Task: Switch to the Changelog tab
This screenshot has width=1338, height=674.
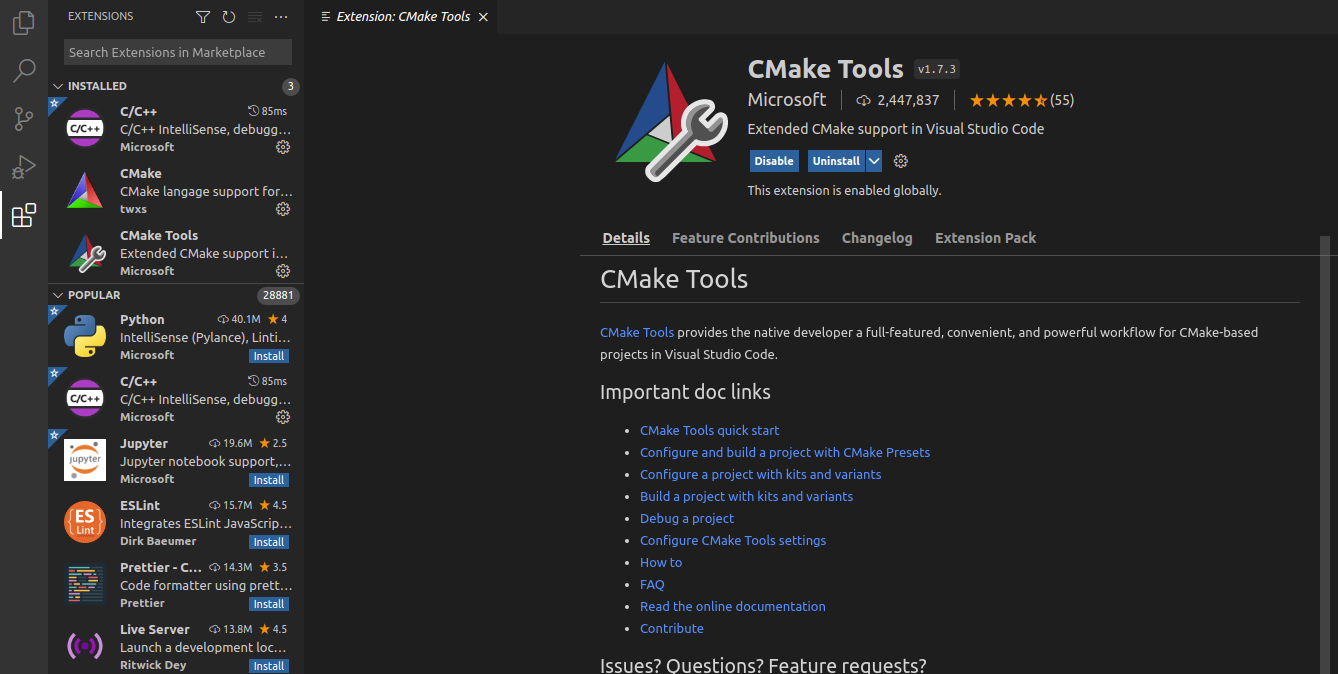Action: tap(877, 238)
